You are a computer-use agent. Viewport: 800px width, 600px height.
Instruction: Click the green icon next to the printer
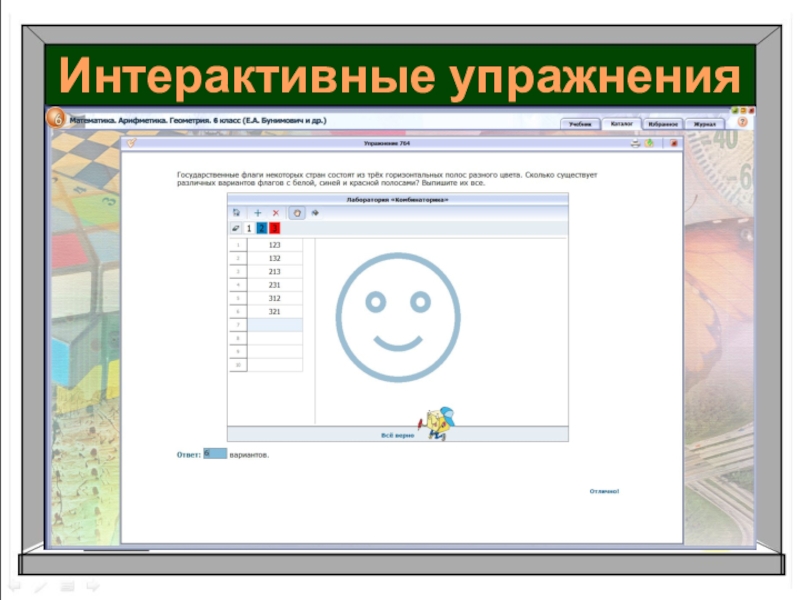pyautogui.click(x=649, y=143)
